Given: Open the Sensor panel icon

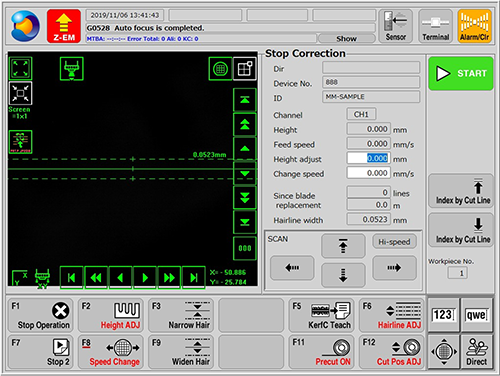Looking at the screenshot, I should pyautogui.click(x=396, y=26).
